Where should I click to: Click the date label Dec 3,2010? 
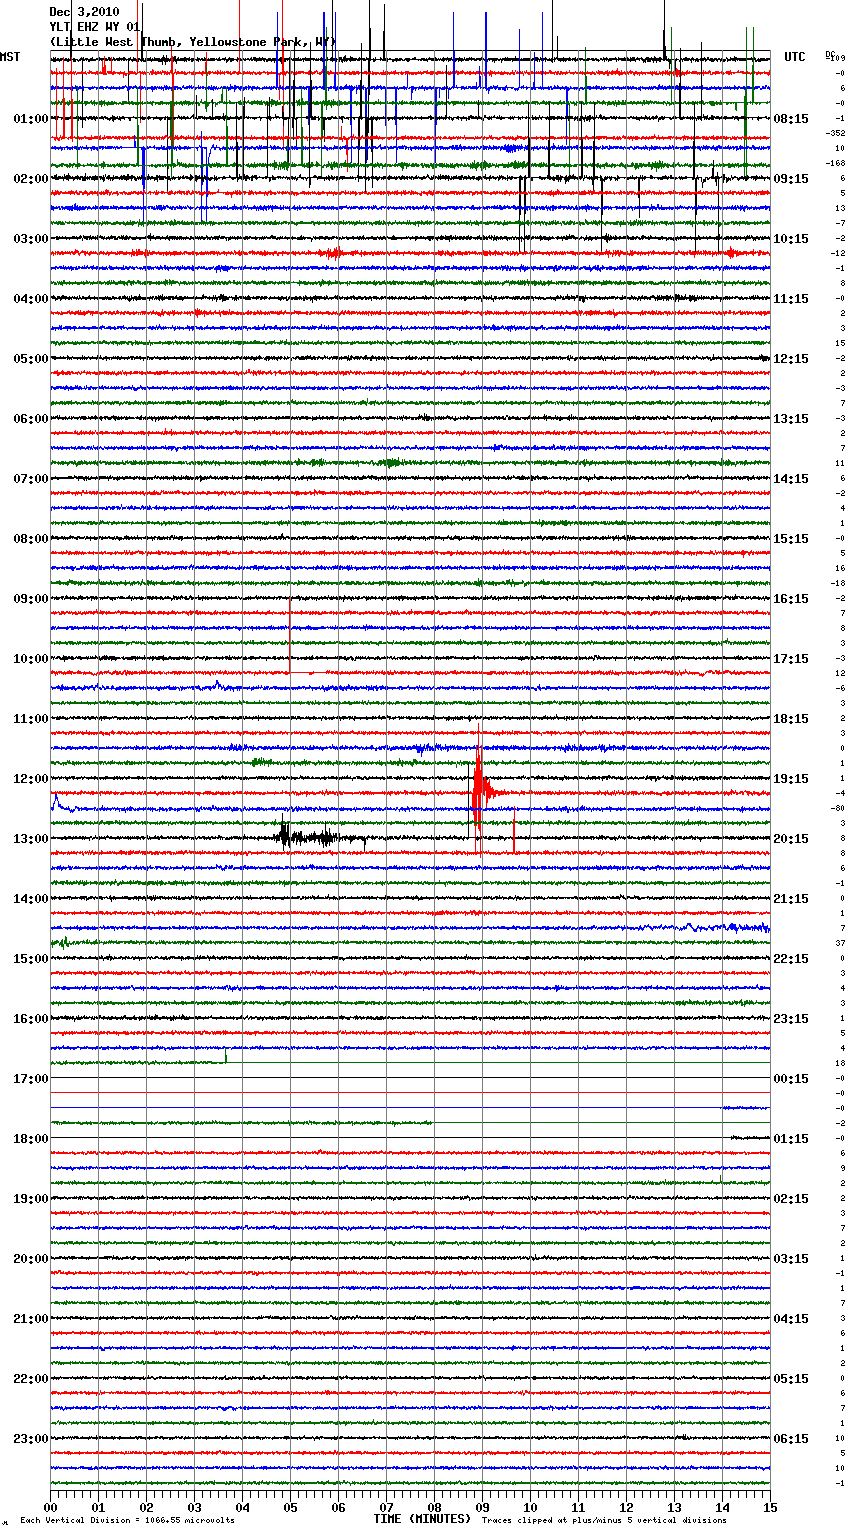click(x=84, y=12)
